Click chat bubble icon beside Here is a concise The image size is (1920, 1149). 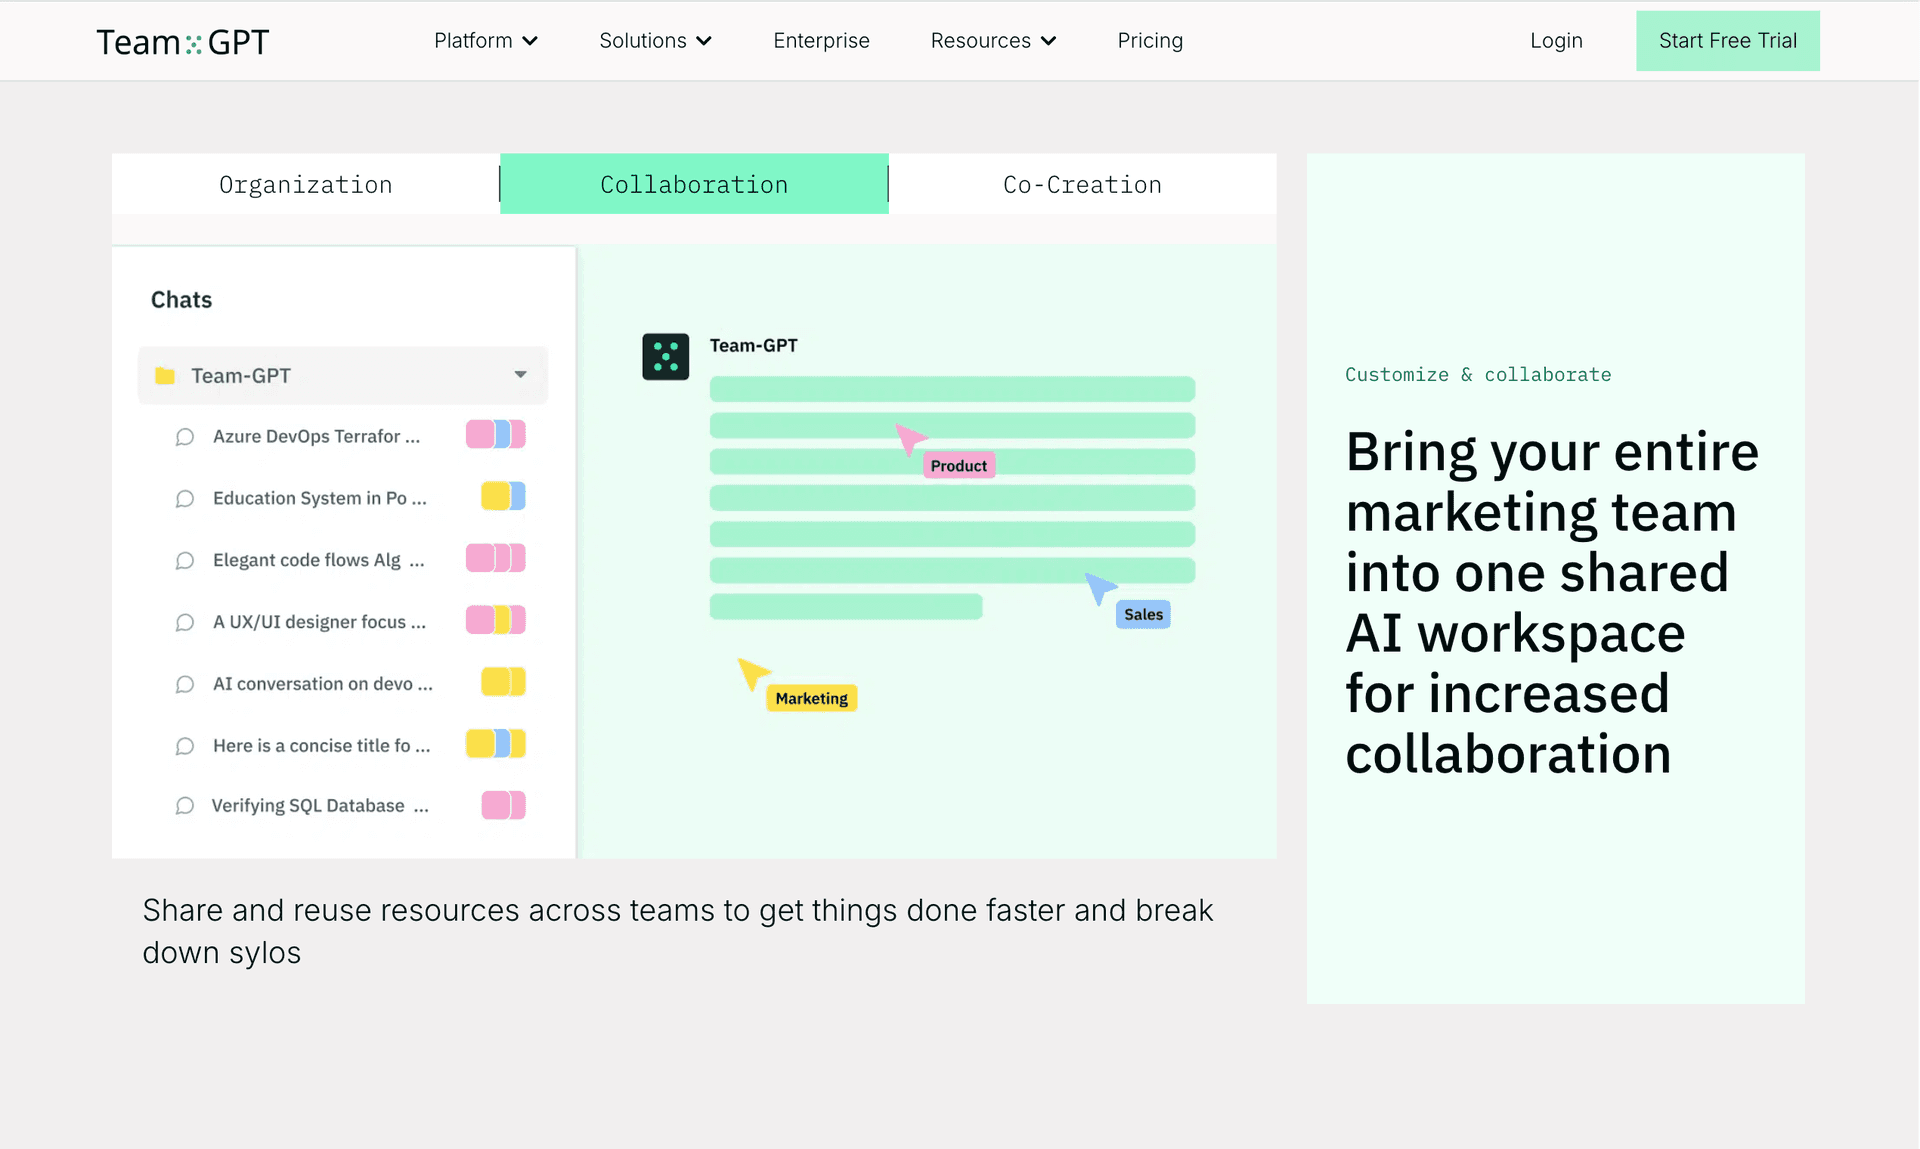pyautogui.click(x=185, y=747)
